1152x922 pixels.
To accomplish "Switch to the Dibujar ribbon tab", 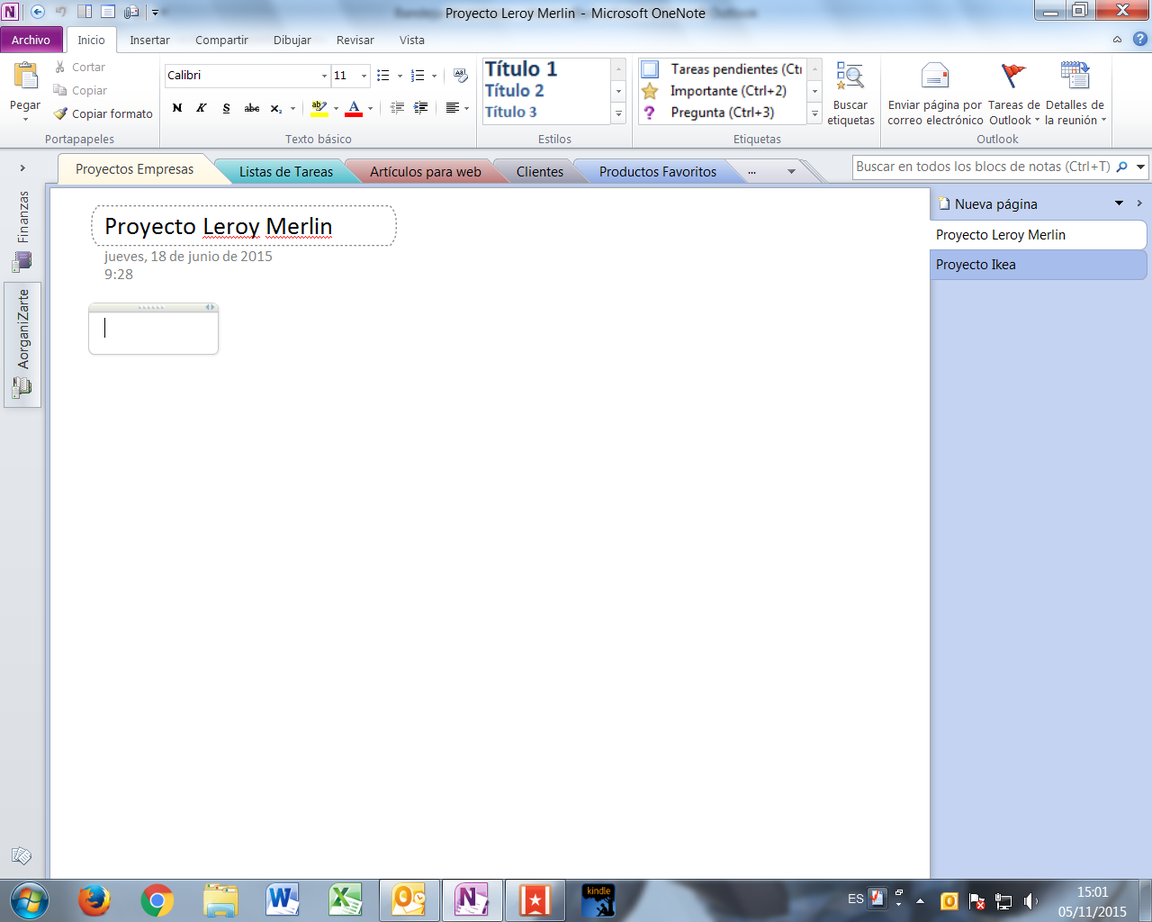I will pyautogui.click(x=292, y=40).
